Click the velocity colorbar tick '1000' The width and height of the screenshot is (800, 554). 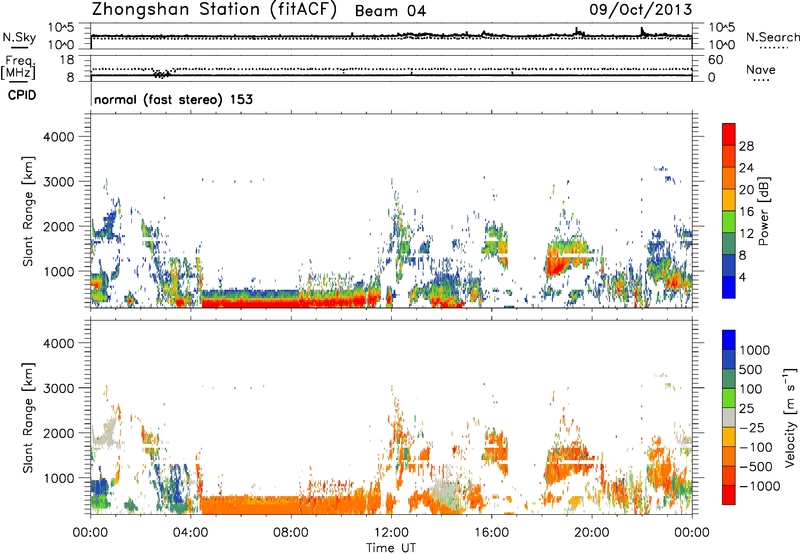tap(755, 350)
